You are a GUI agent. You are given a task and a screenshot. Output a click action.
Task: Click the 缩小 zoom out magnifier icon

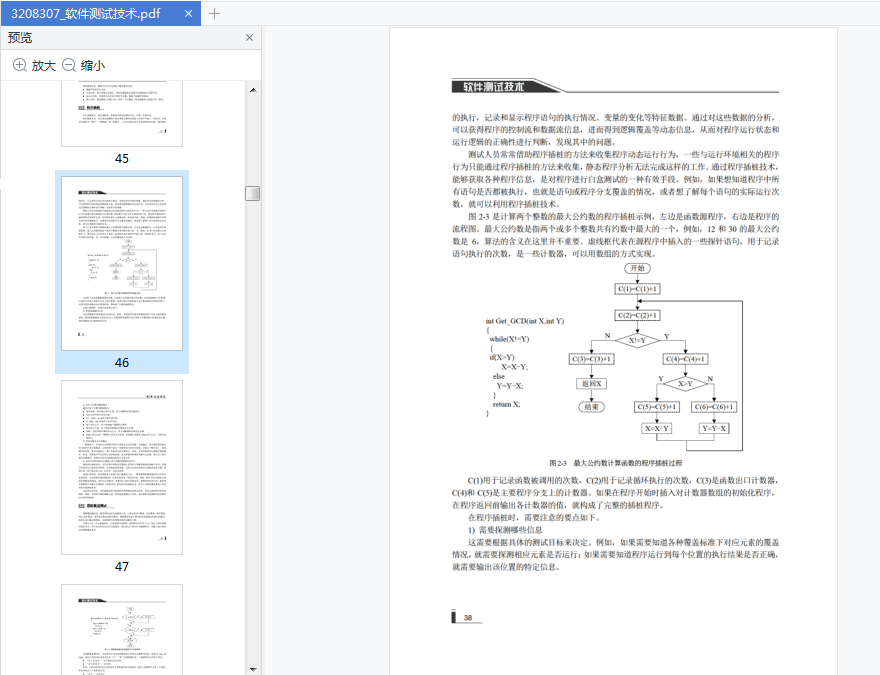click(68, 65)
